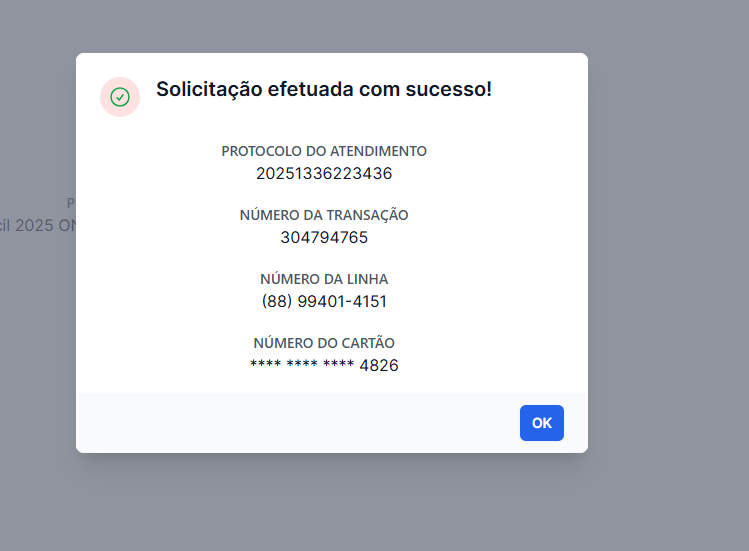Click the partially hidden "P" text behind the dialog
749x551 pixels.
click(71, 203)
